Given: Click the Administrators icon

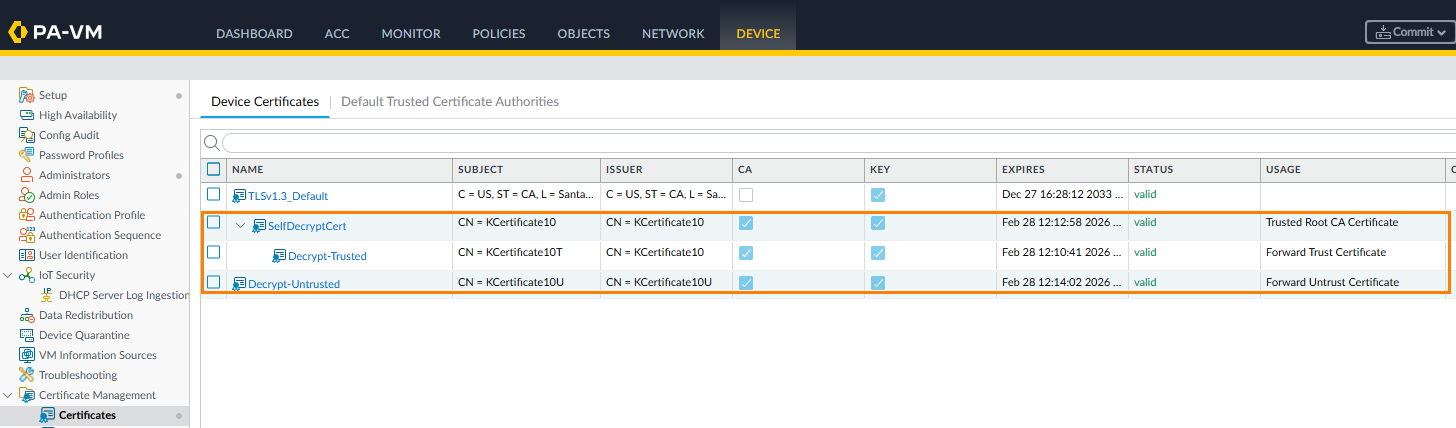Looking at the screenshot, I should (x=28, y=175).
